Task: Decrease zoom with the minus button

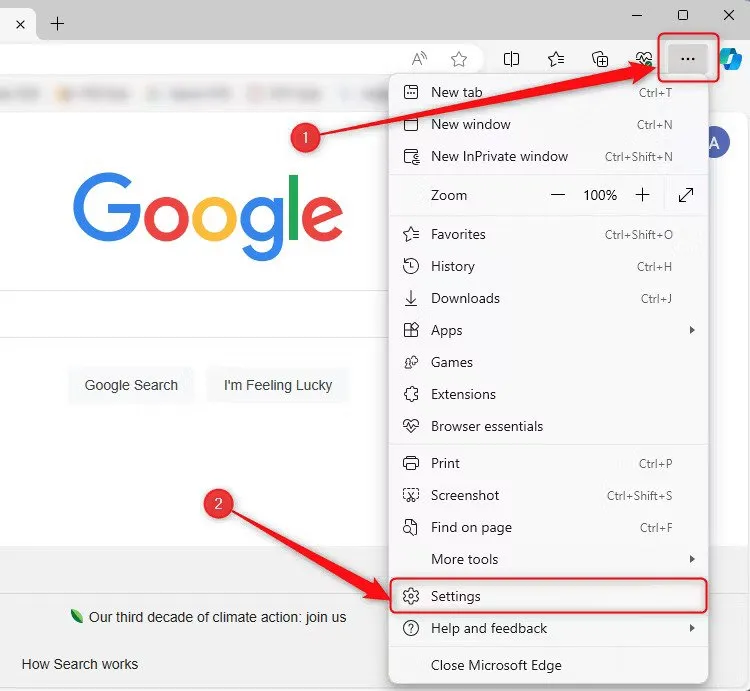Action: pos(558,195)
